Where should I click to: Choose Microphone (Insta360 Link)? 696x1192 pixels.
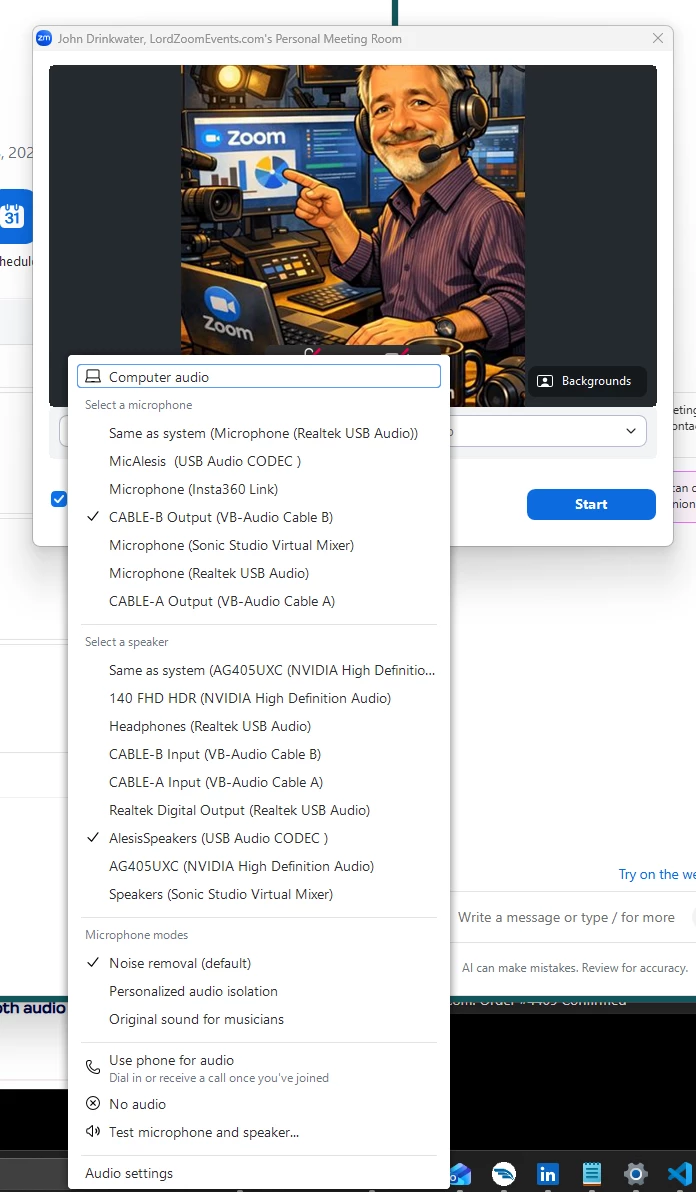click(x=258, y=489)
